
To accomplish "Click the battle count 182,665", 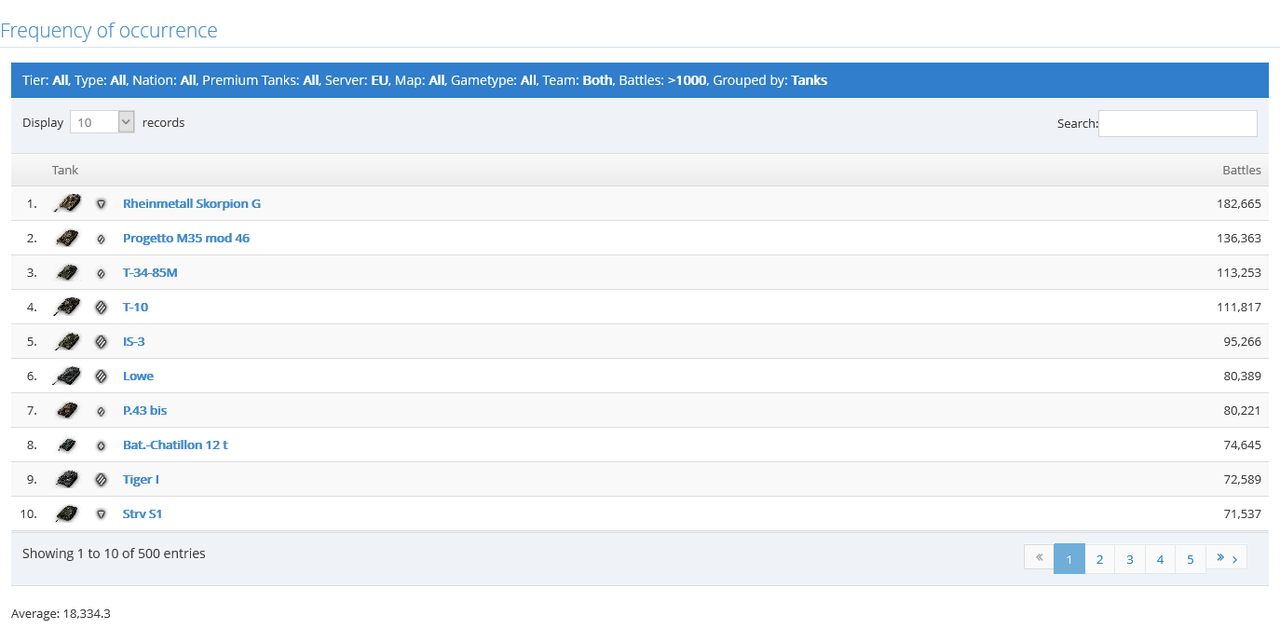I will [1239, 203].
